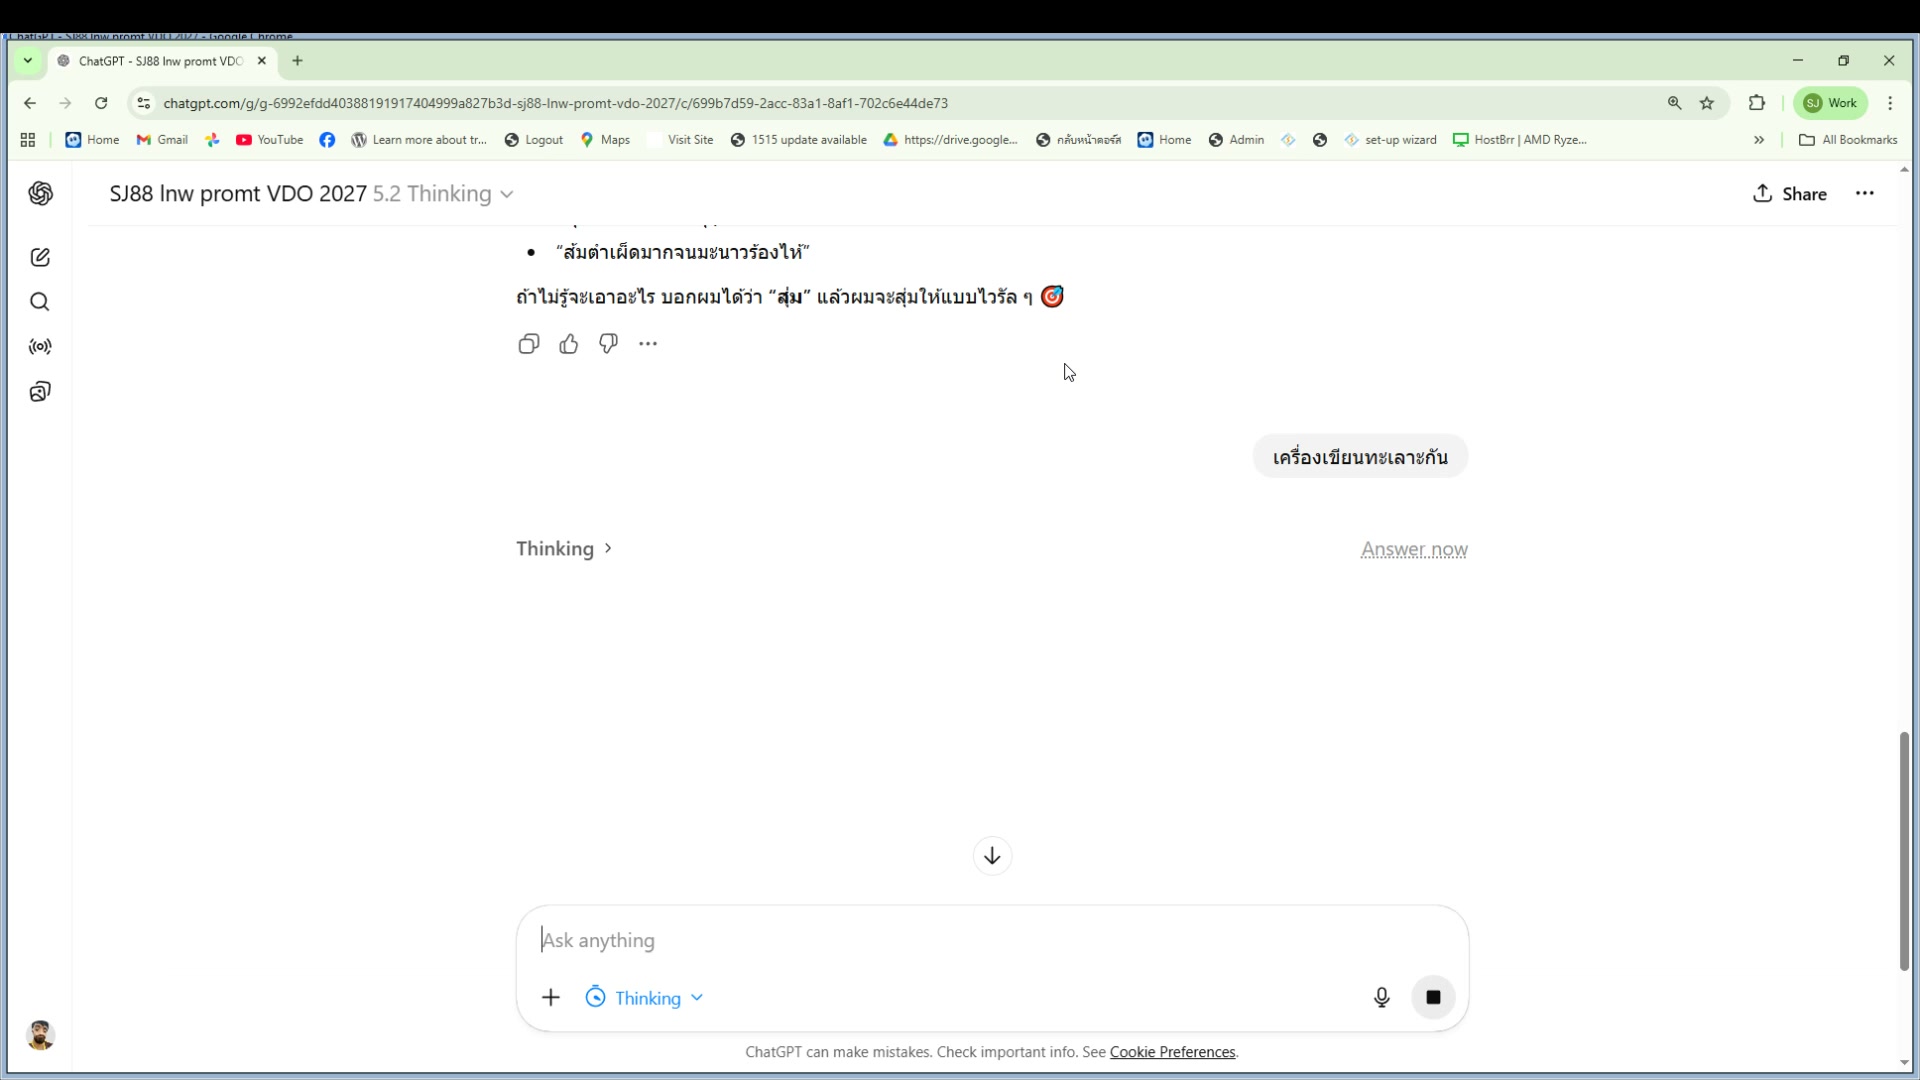This screenshot has height=1080, width=1920.
Task: Open more actions below the response
Action: (648, 344)
